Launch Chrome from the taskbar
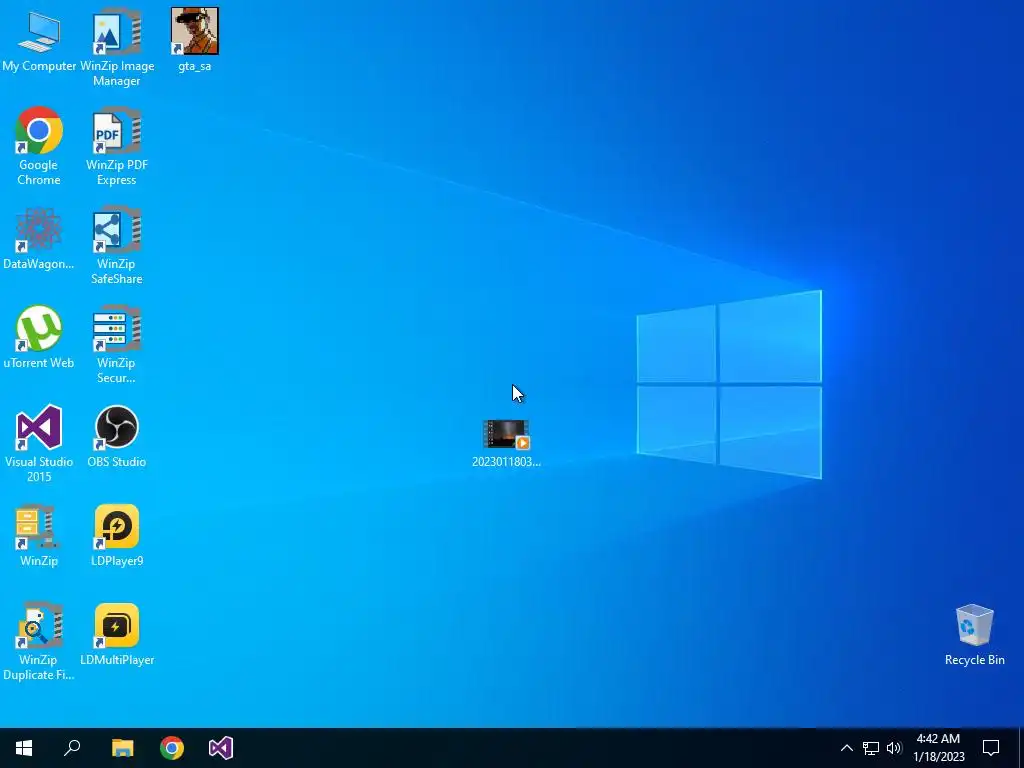The height and width of the screenshot is (768, 1024). (x=172, y=748)
